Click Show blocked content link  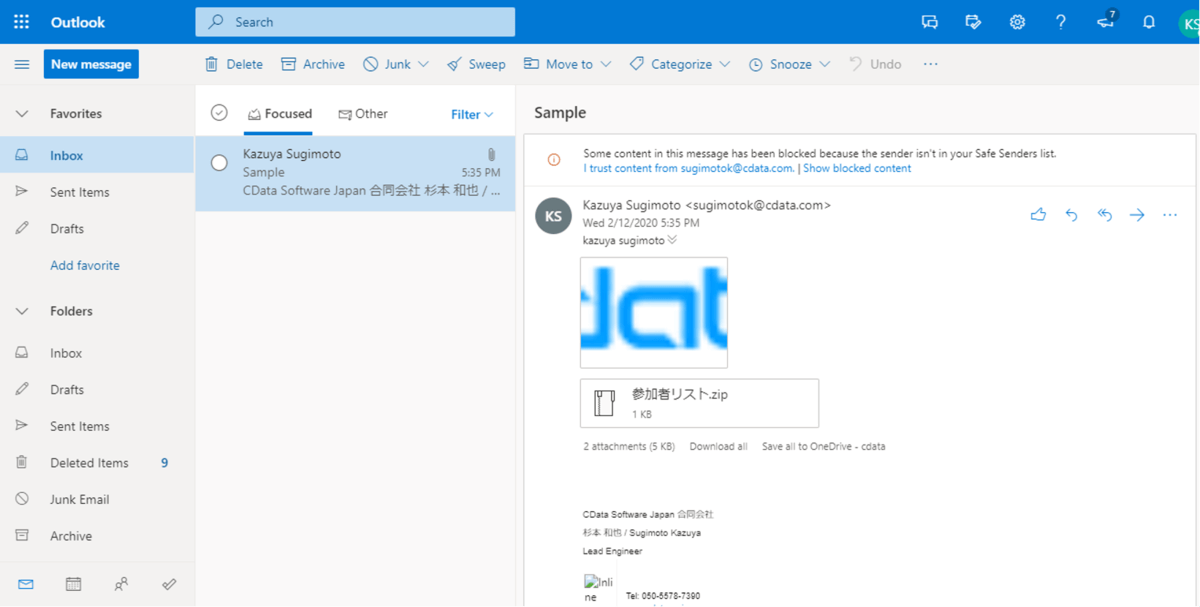tap(857, 168)
